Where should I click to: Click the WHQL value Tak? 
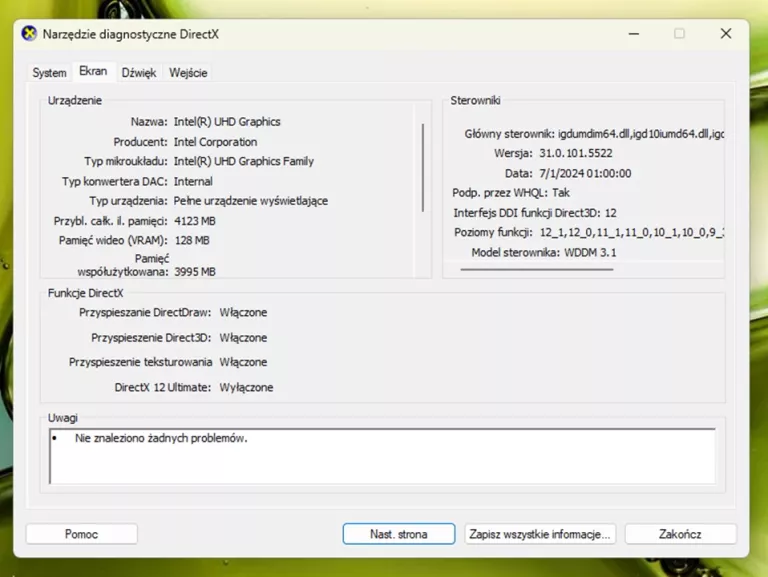coord(561,193)
